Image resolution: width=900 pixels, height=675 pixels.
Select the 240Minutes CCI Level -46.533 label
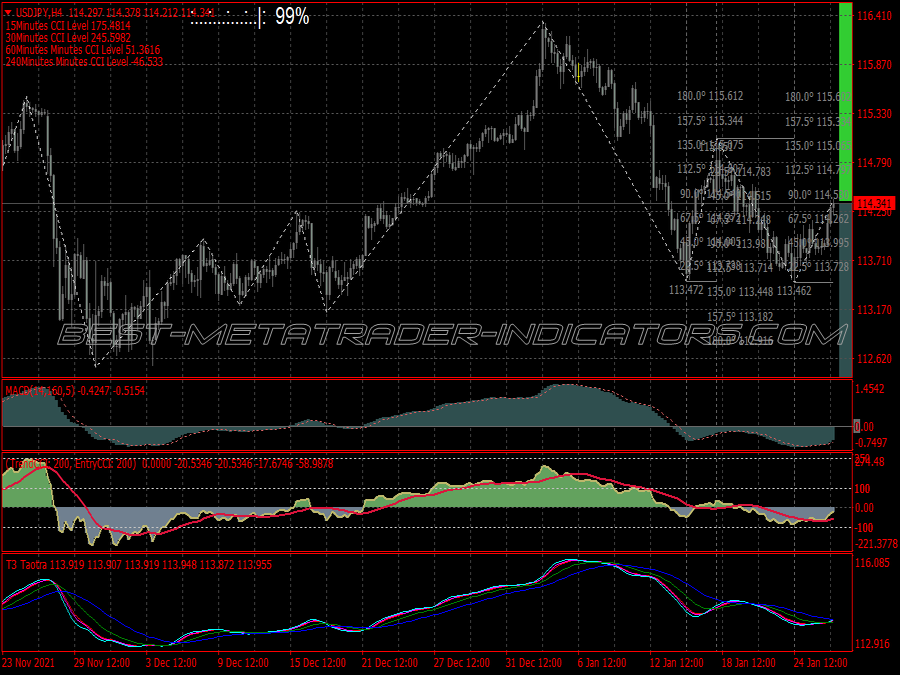[x=84, y=61]
